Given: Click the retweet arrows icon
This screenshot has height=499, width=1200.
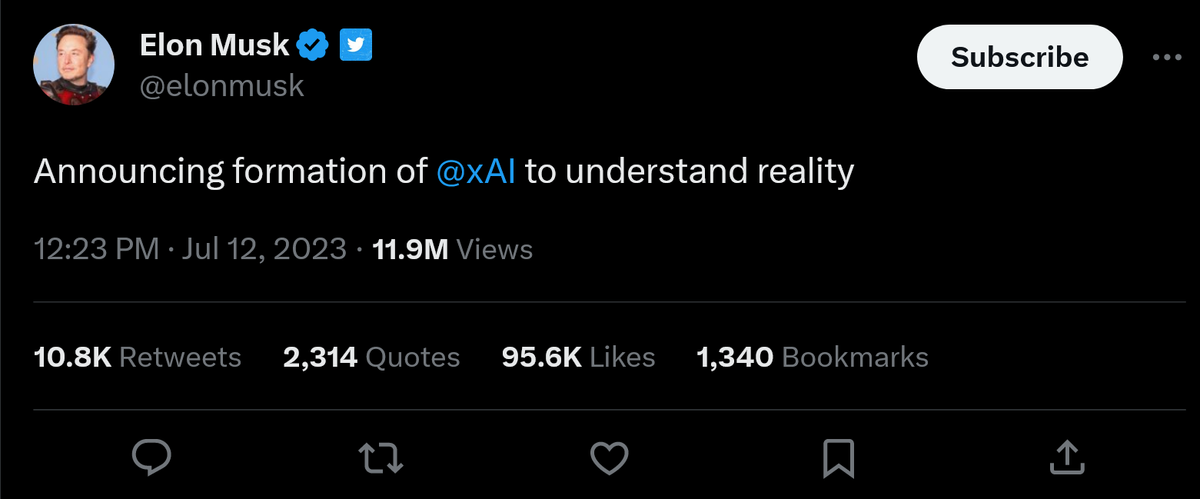Looking at the screenshot, I should click(x=380, y=457).
